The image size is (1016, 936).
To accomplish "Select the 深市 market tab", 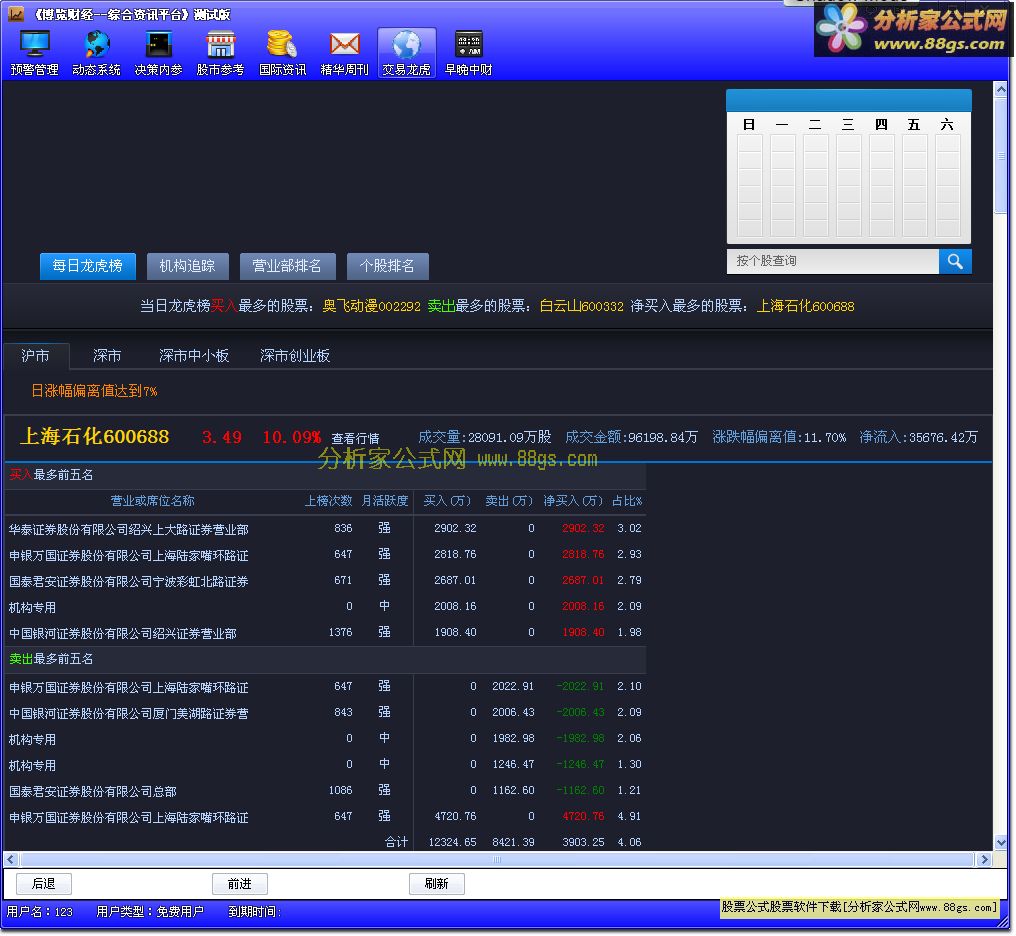I will 107,356.
